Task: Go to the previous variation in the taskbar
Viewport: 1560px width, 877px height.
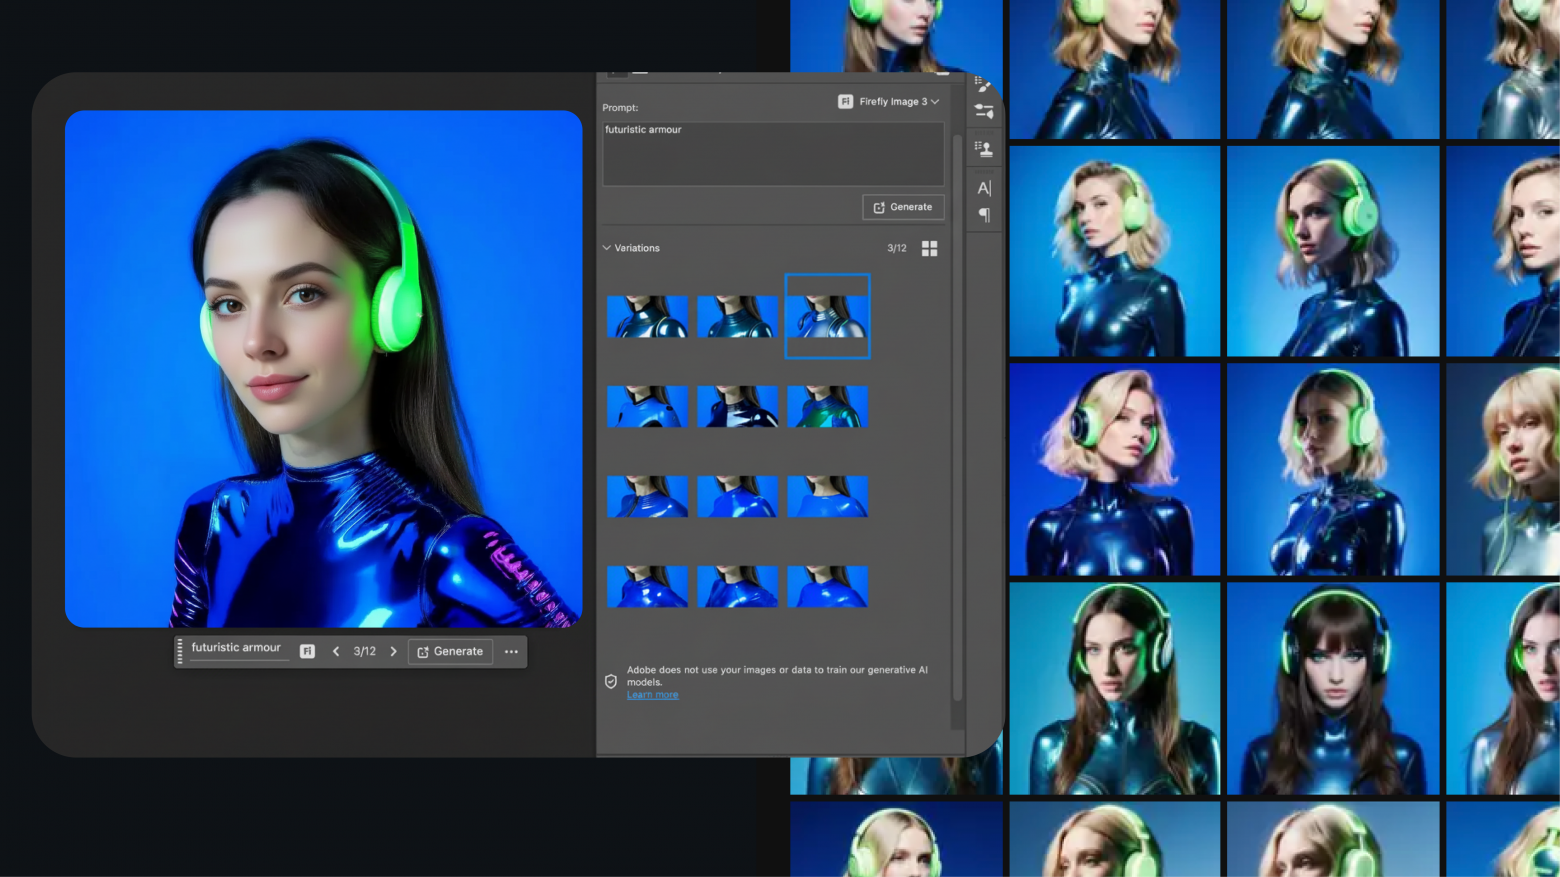Action: point(336,651)
